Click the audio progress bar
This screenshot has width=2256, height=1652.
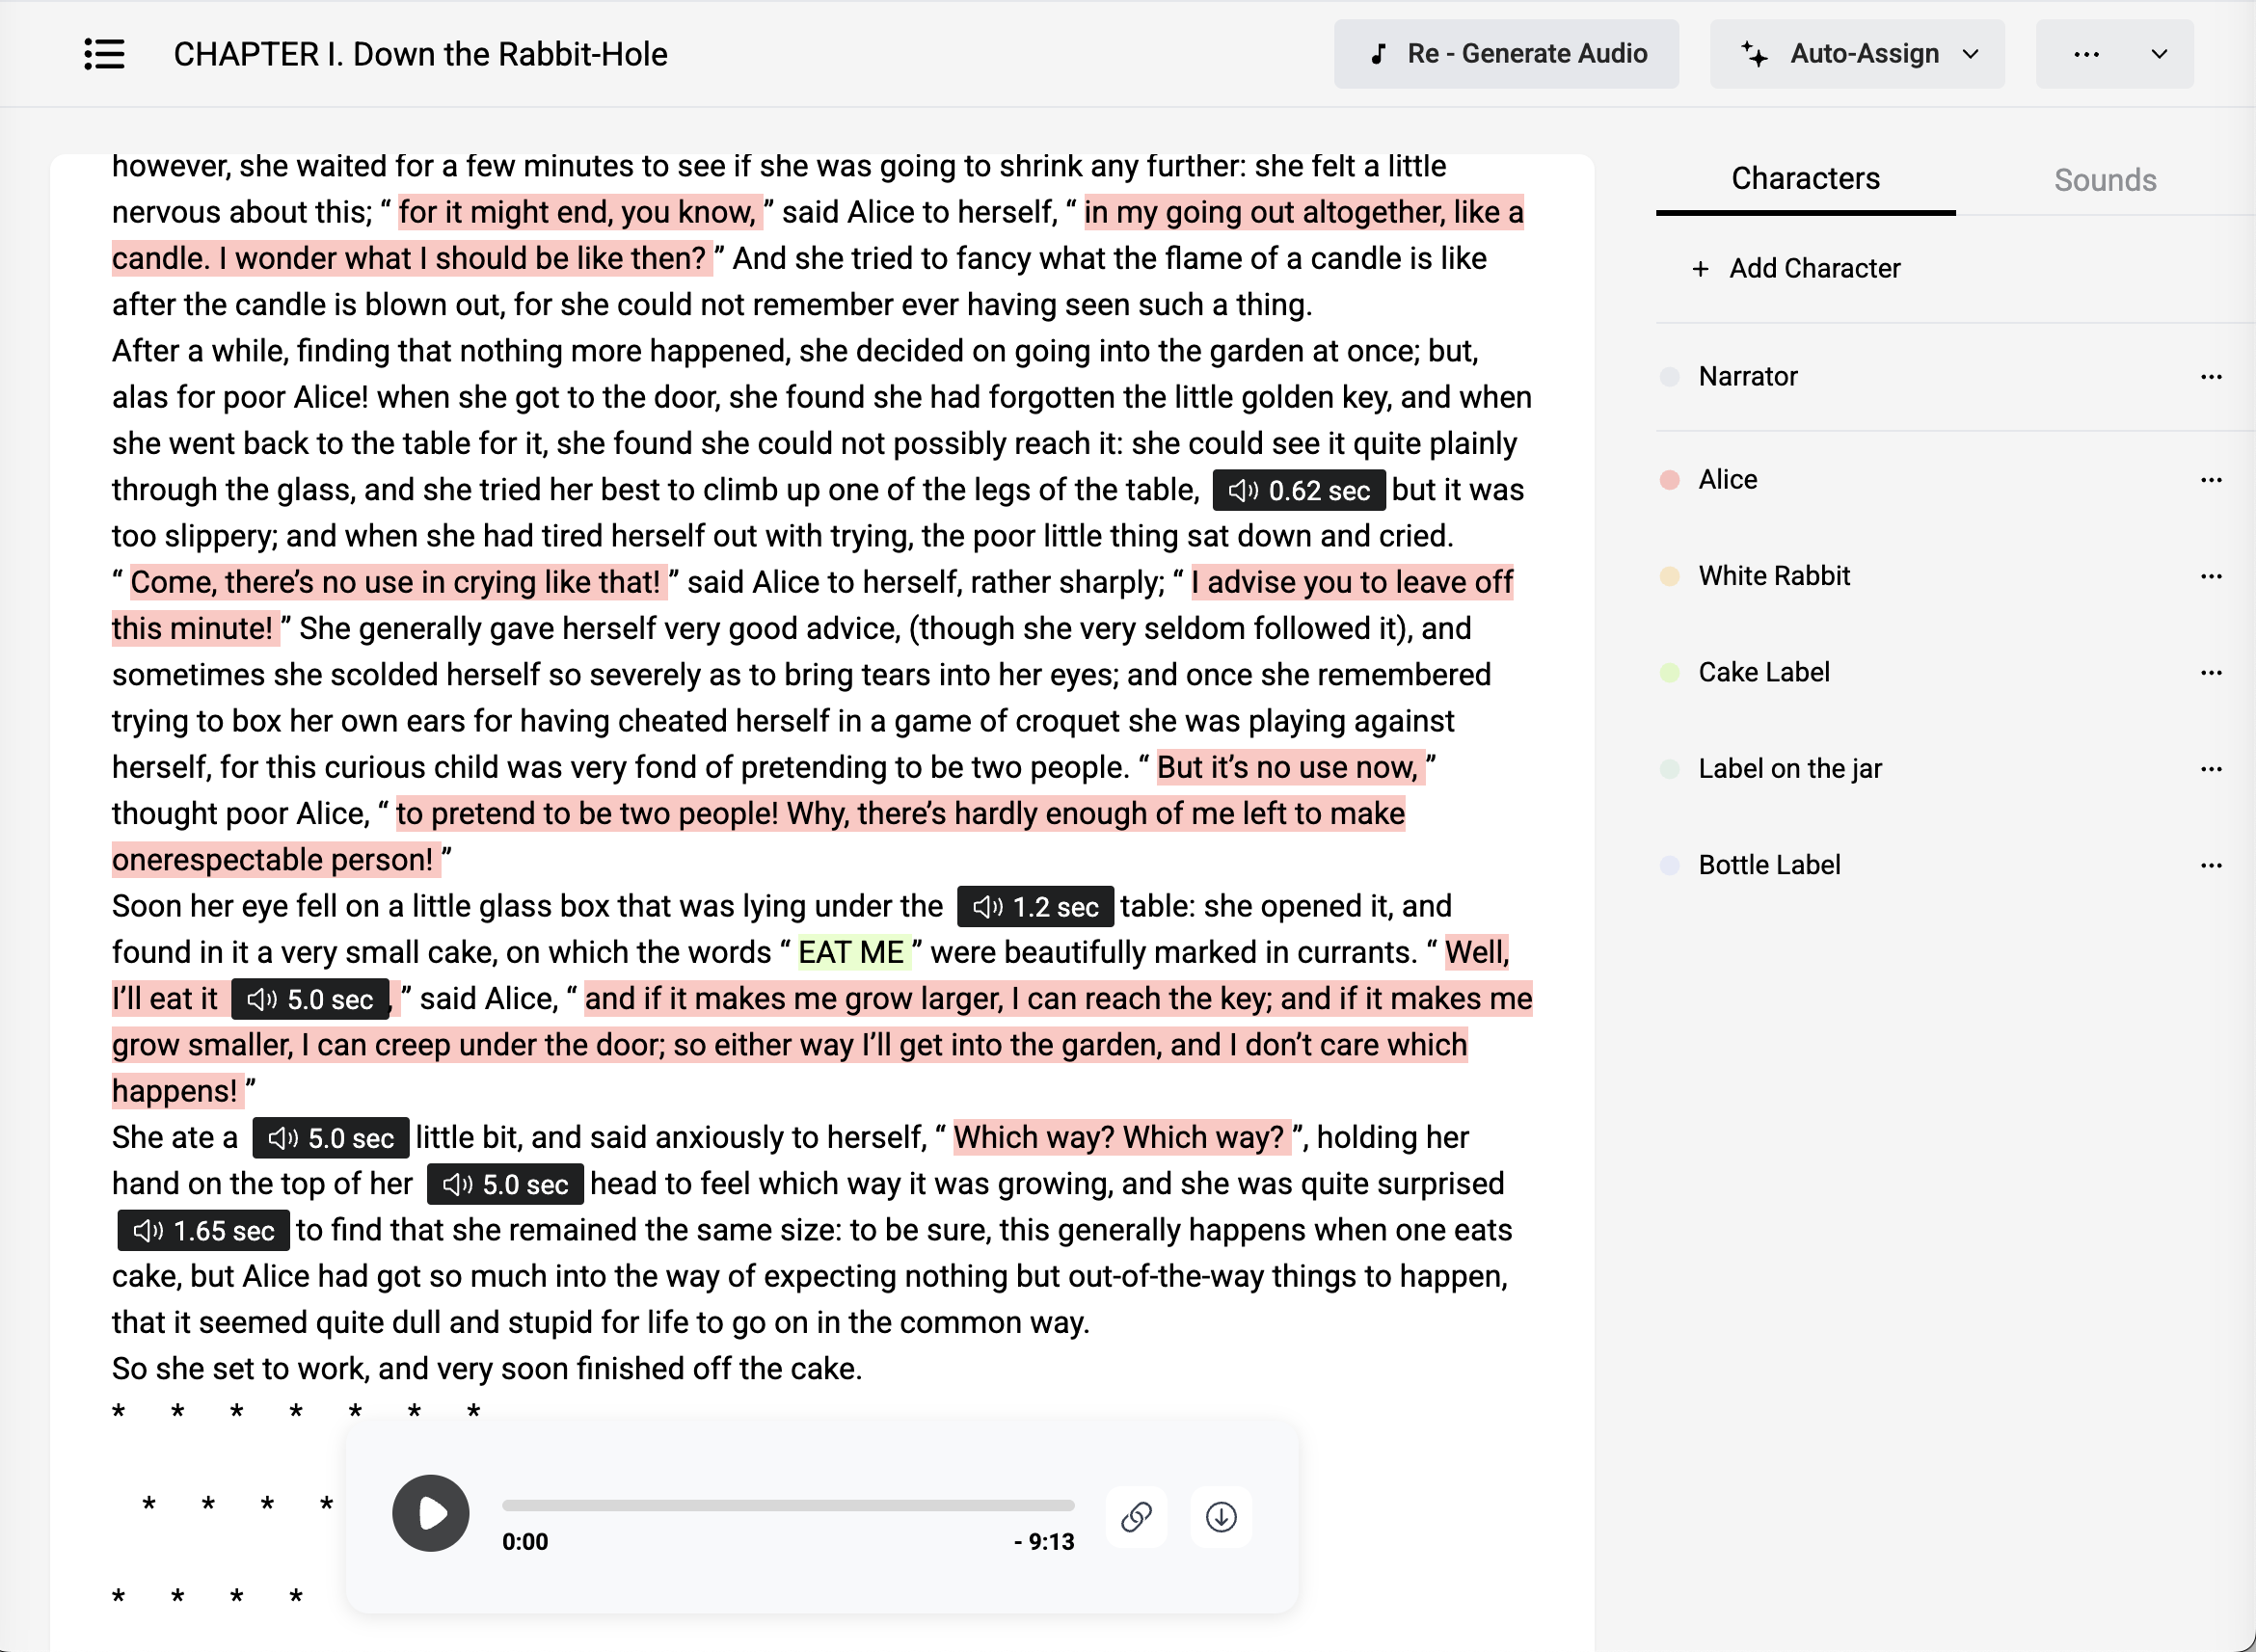788,1505
